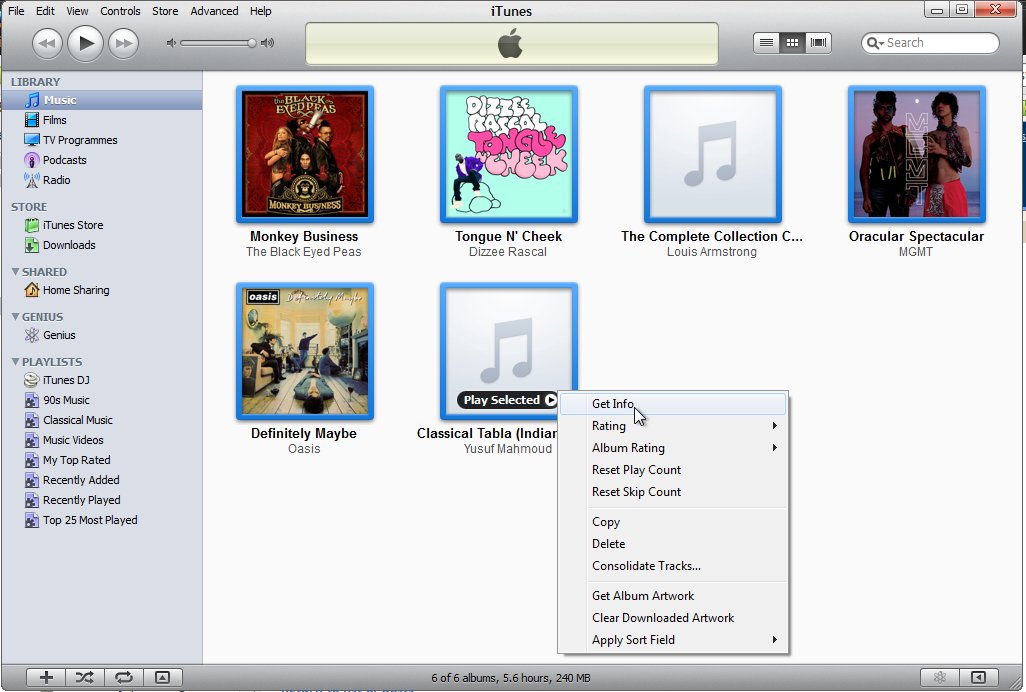Choose Reset Play Count
Viewport: 1026px width, 692px height.
click(673, 470)
